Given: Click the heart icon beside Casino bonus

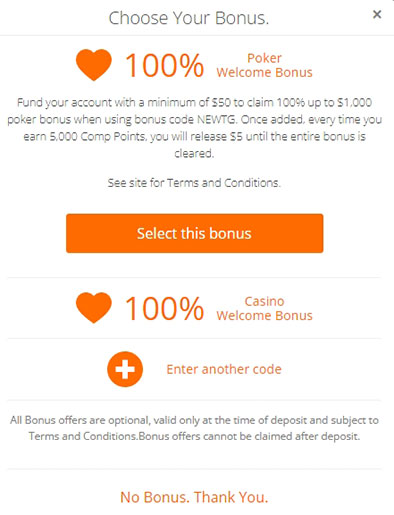Looking at the screenshot, I should click(94, 308).
